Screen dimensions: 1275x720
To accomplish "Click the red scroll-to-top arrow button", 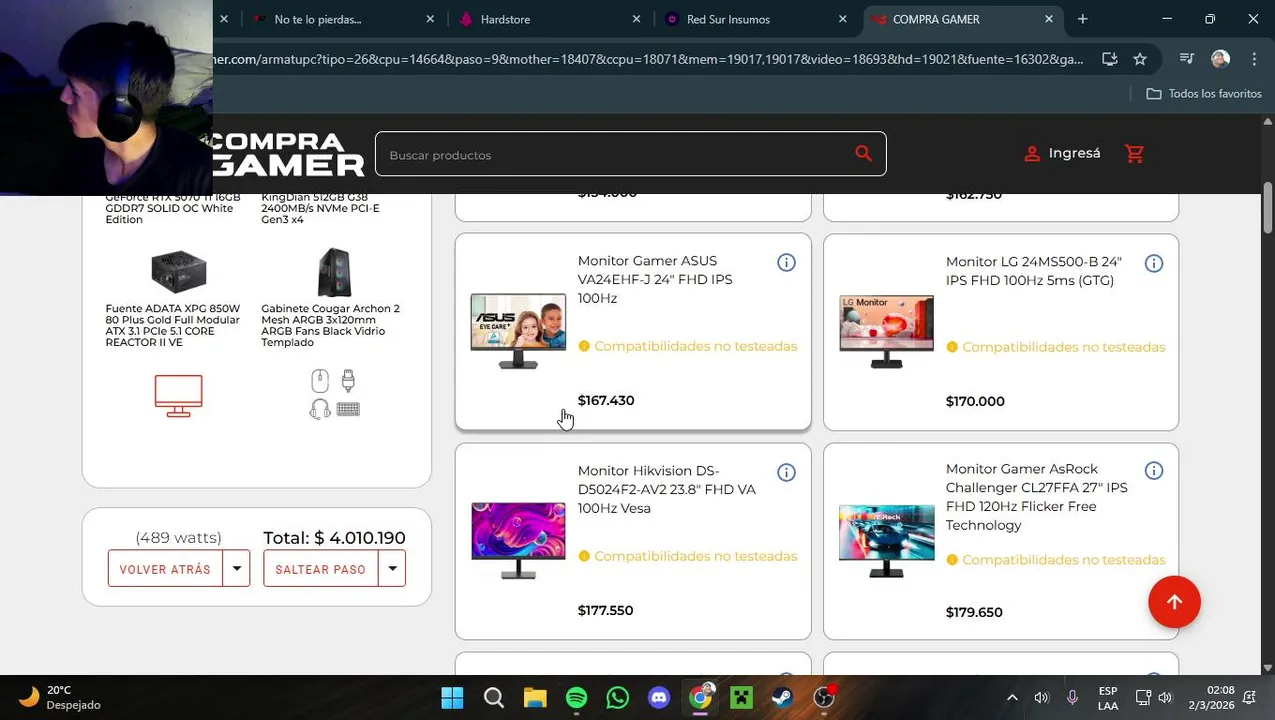I will coord(1174,602).
